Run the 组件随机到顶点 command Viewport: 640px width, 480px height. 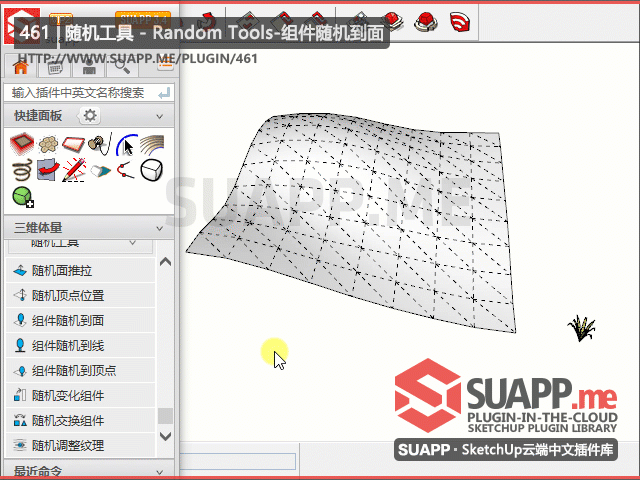pyautogui.click(x=80, y=371)
